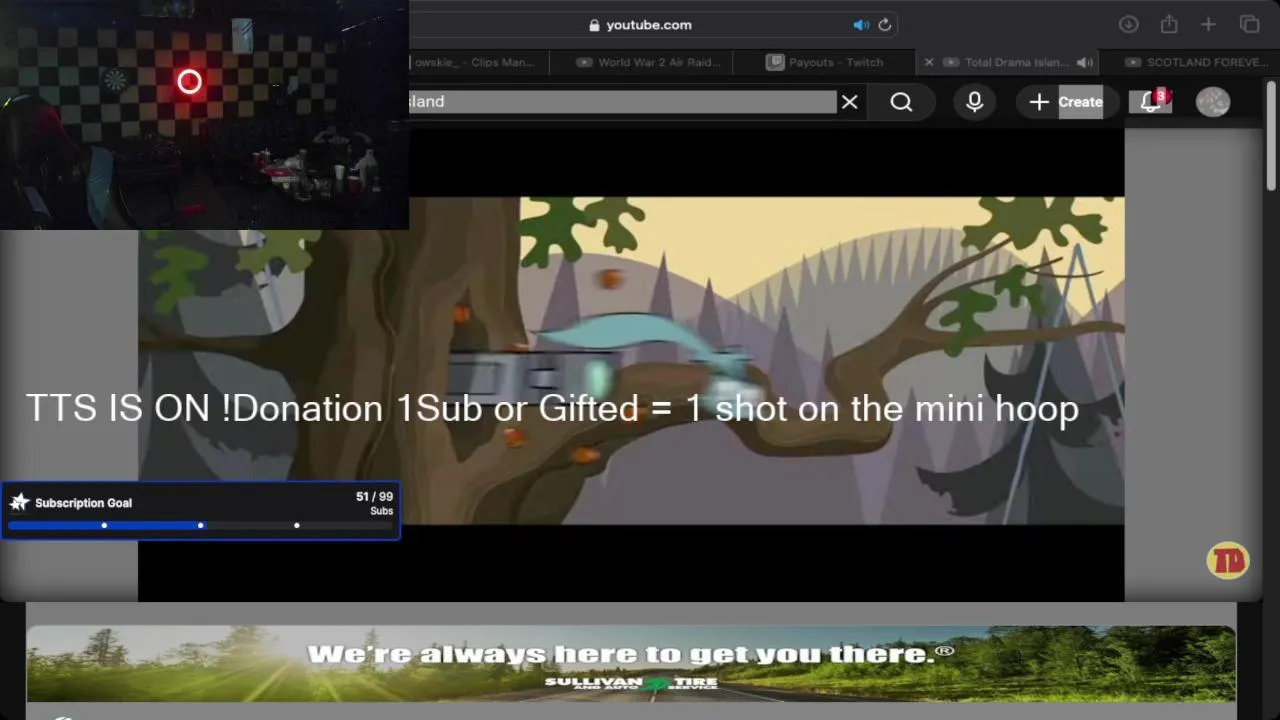The image size is (1280, 720).
Task: Mute the tab audio in the address bar
Action: tap(861, 25)
